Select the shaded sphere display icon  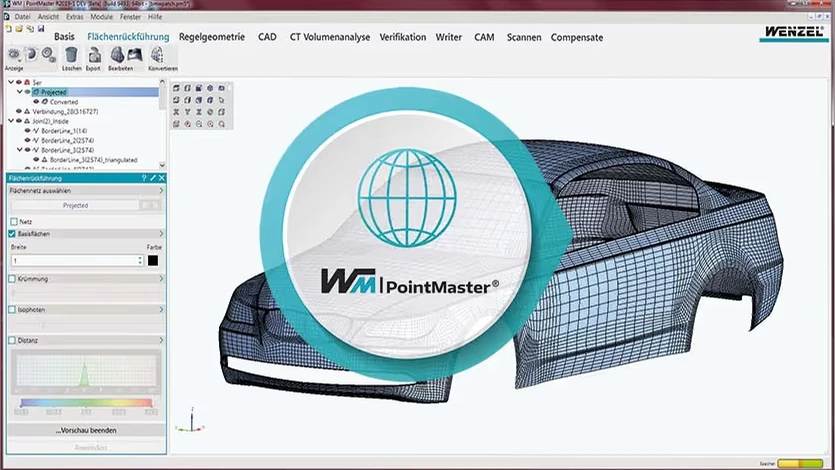click(x=31, y=54)
